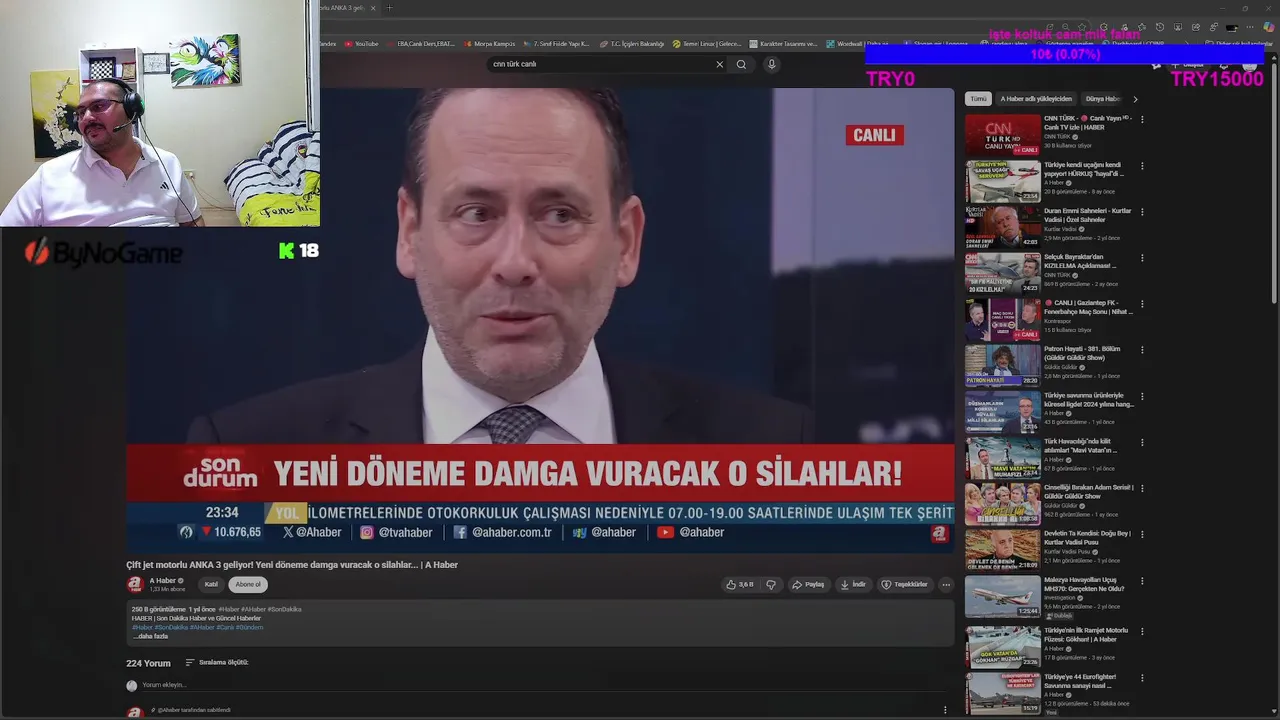Open Türkiye savunma ürünleriyle video thumbnail
This screenshot has width=1280, height=720.
(x=1002, y=412)
